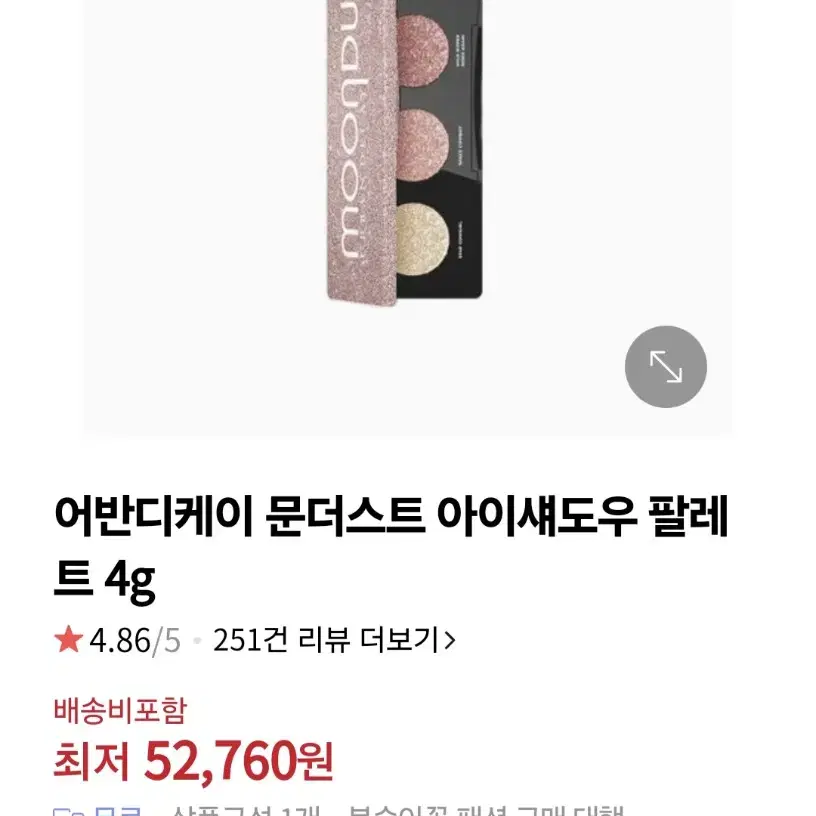Click the shade name beside the middle pan
Image resolution: width=816 pixels, height=816 pixels.
pos(461,145)
